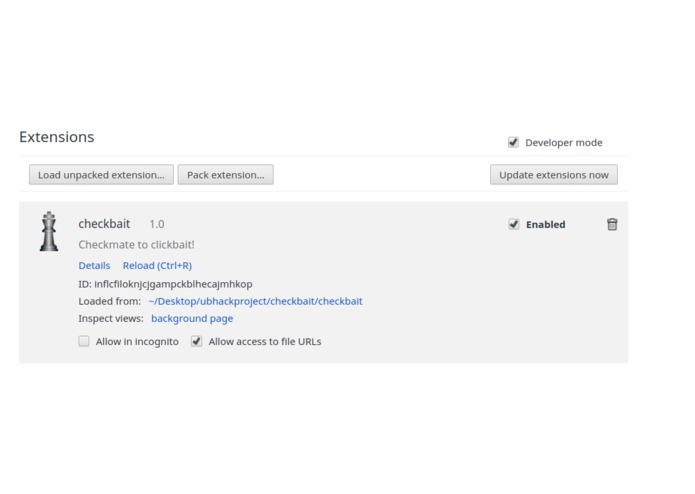Click Reload (Ctrl+R) link

157,265
